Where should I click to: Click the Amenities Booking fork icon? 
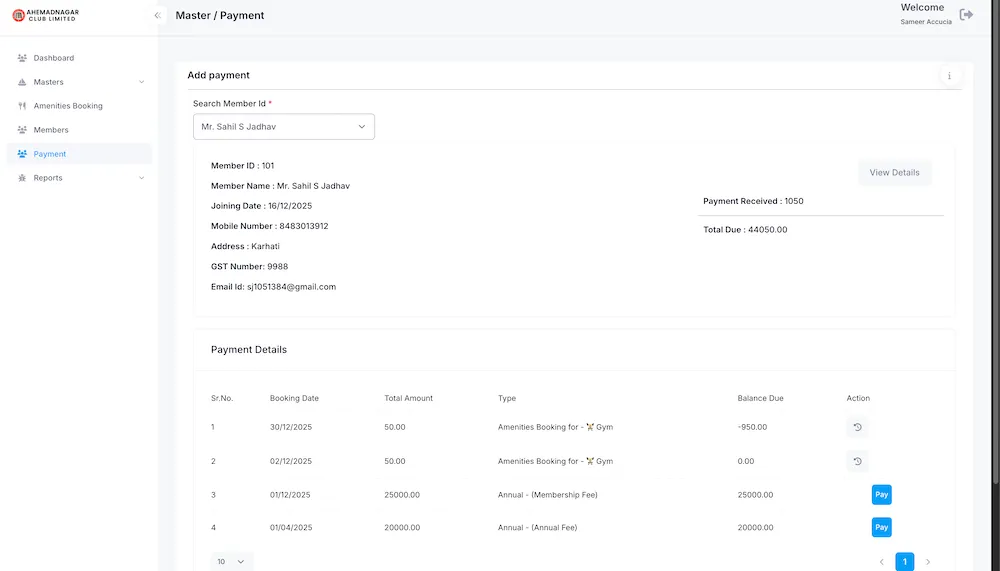point(22,106)
